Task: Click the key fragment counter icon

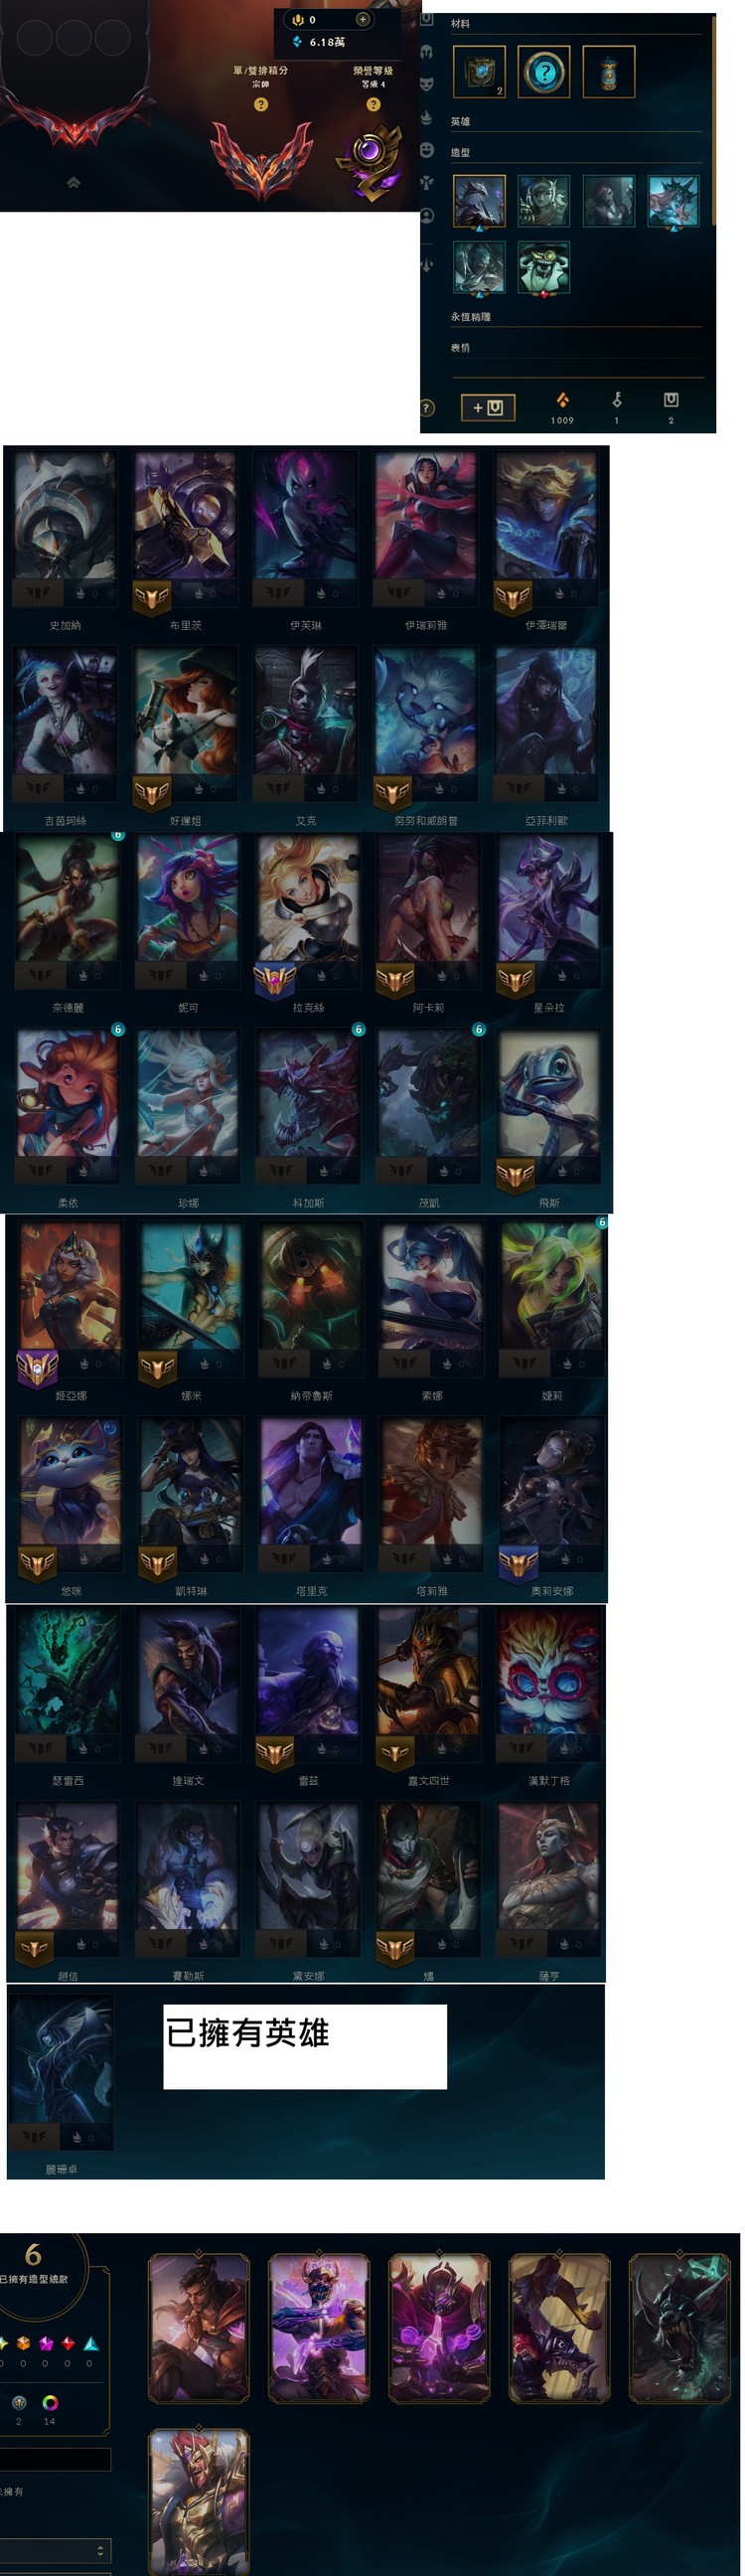Action: point(617,400)
